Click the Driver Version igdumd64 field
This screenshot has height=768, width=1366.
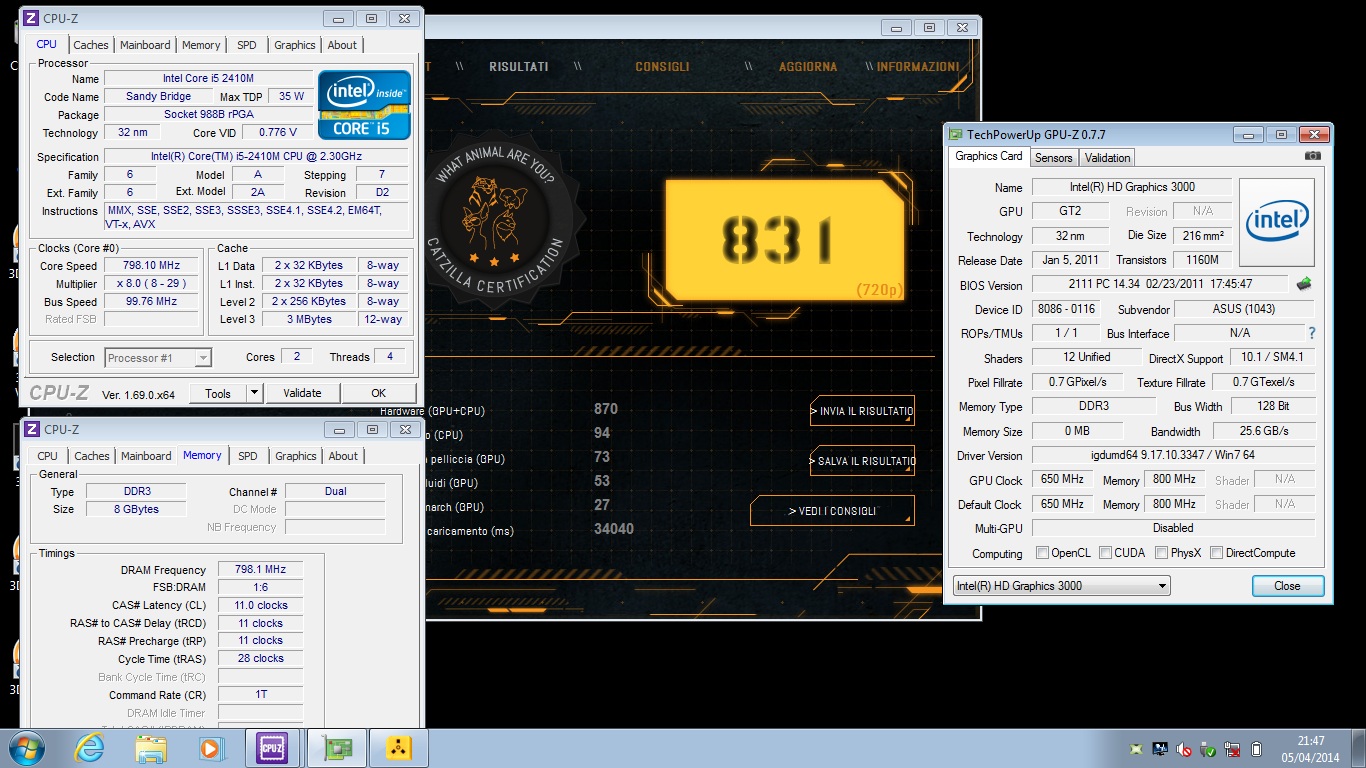[x=1173, y=455]
